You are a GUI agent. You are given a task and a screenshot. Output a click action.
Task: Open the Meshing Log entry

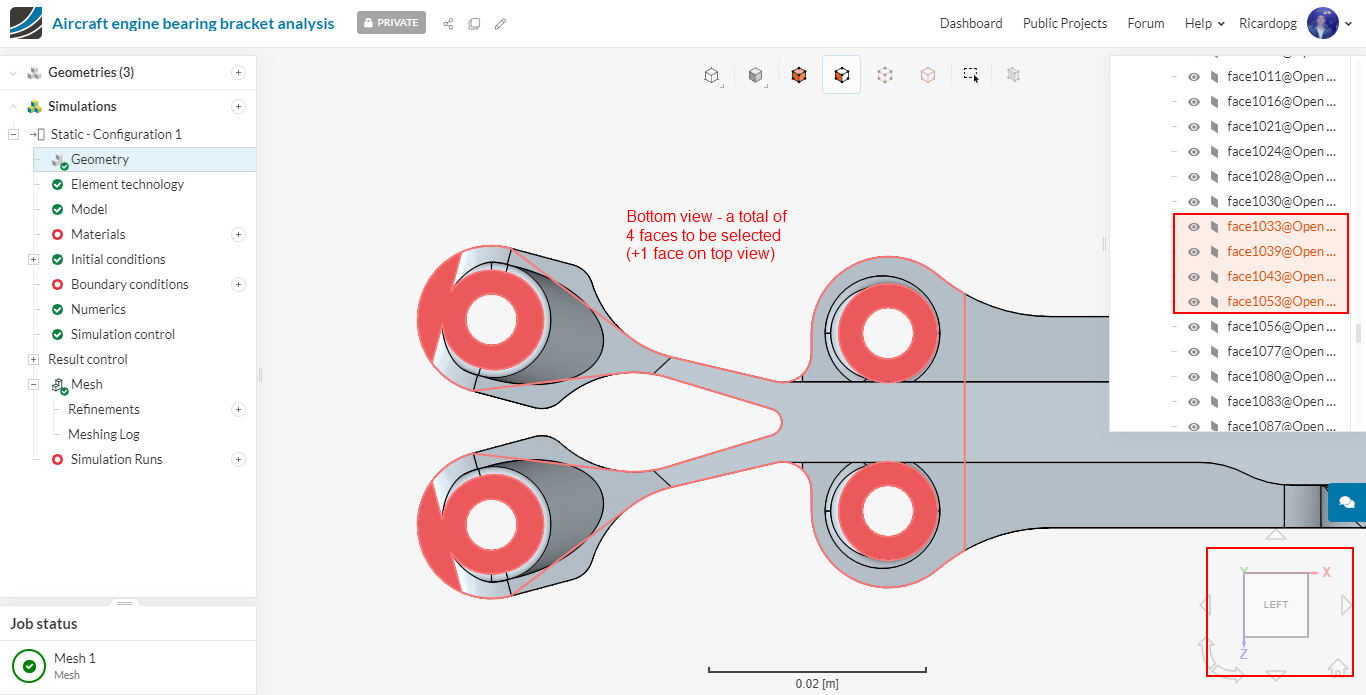coord(104,434)
